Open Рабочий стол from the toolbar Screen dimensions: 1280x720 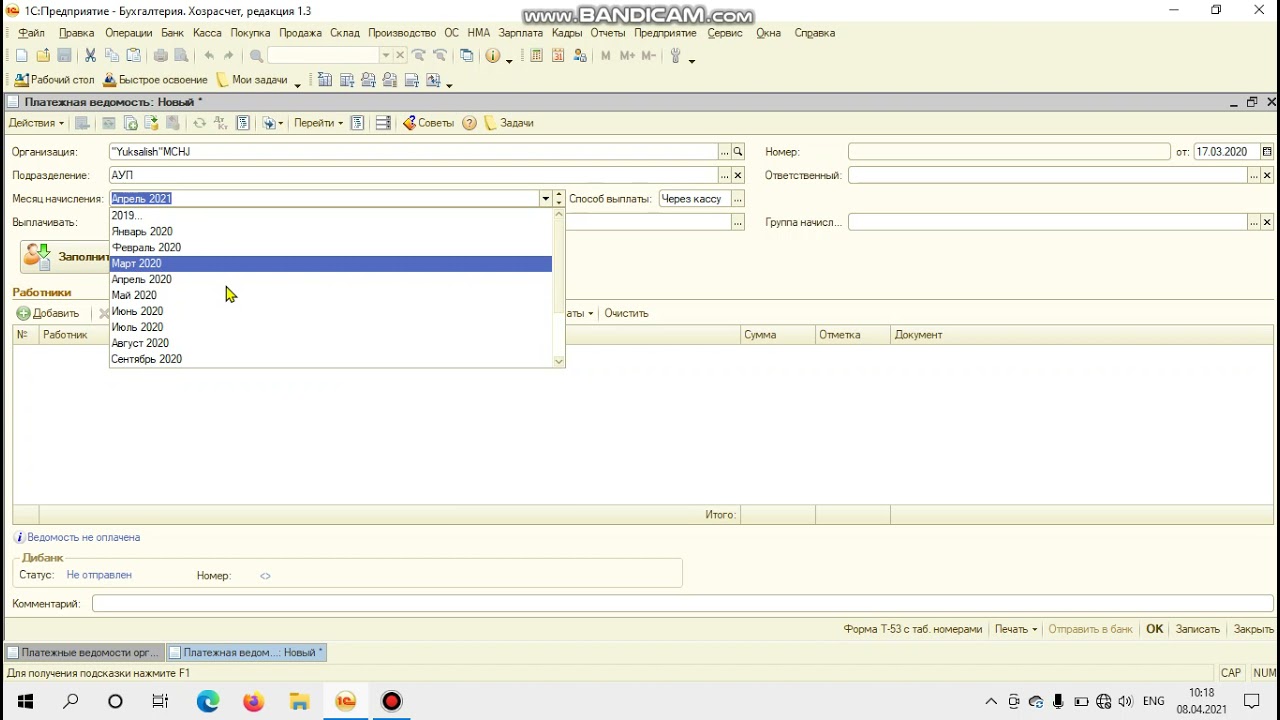[x=55, y=80]
